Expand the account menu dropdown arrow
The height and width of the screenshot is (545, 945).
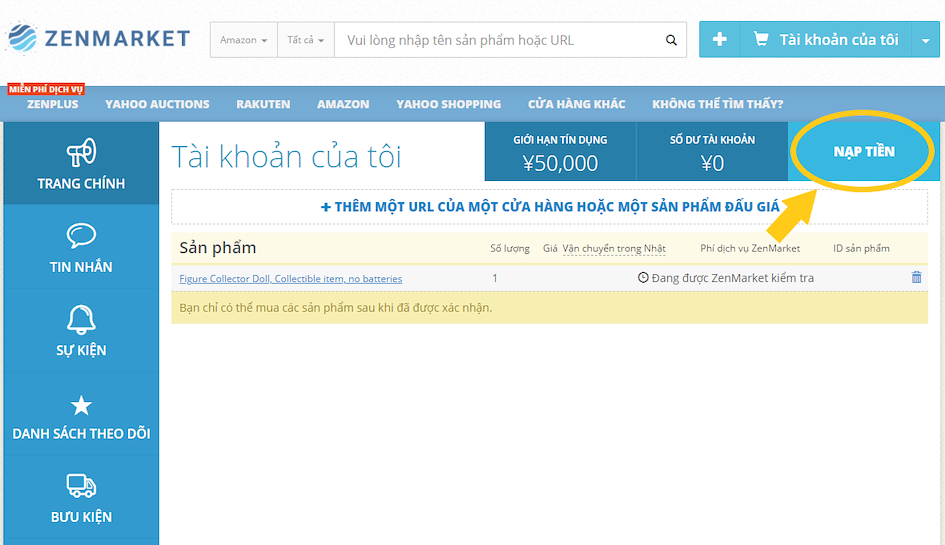point(926,40)
